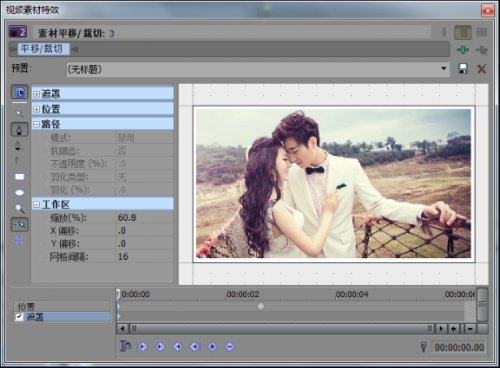Screen dimensions: 500x368
Task: Toggle the show properties button in sidebar
Action: click(19, 92)
